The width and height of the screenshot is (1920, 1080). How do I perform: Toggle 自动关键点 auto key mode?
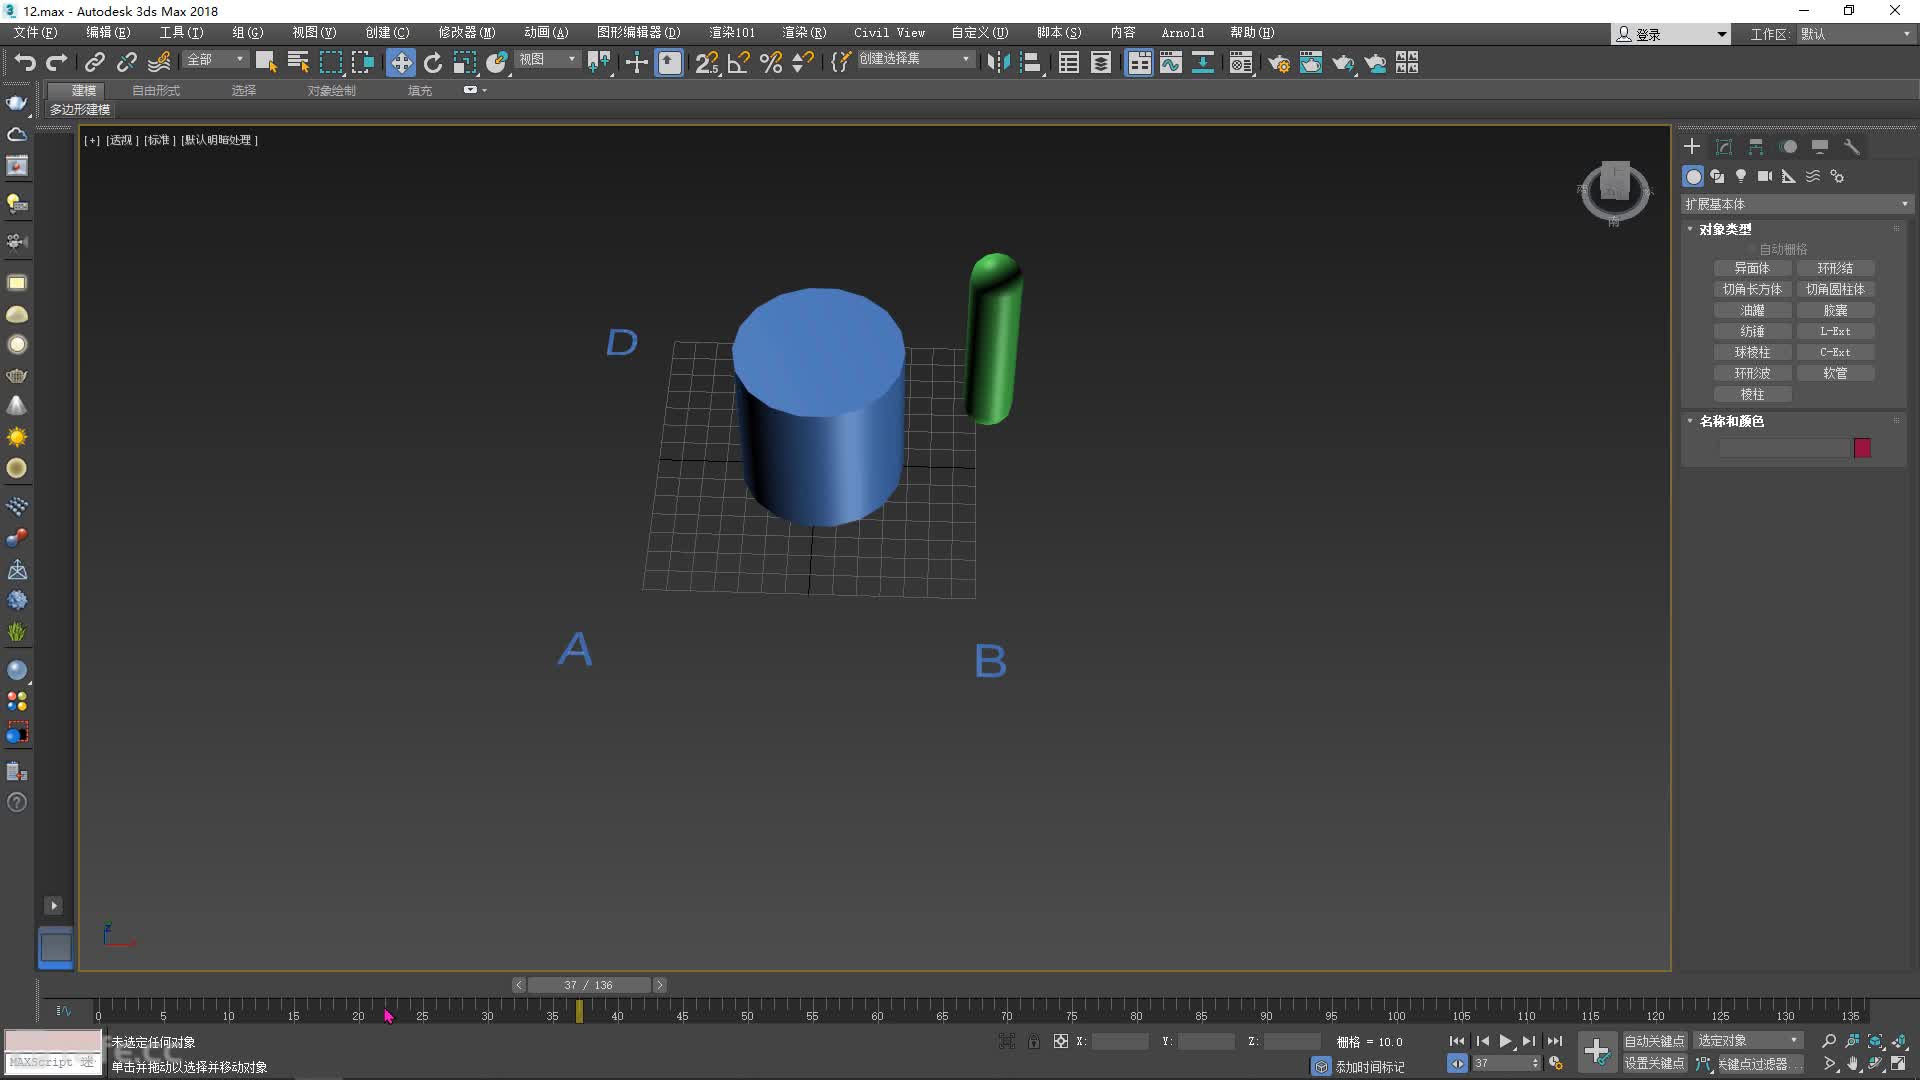click(x=1654, y=1041)
